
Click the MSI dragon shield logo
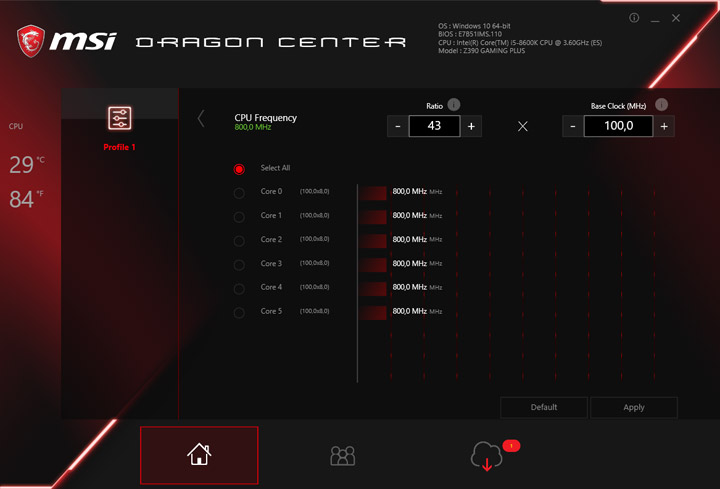[x=31, y=41]
